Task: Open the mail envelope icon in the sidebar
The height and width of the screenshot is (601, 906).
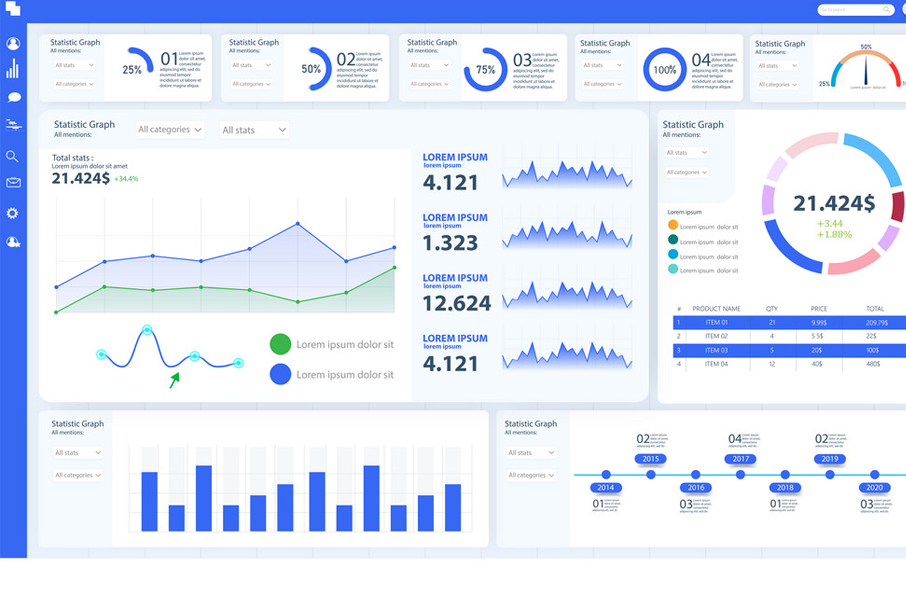Action: point(13,183)
